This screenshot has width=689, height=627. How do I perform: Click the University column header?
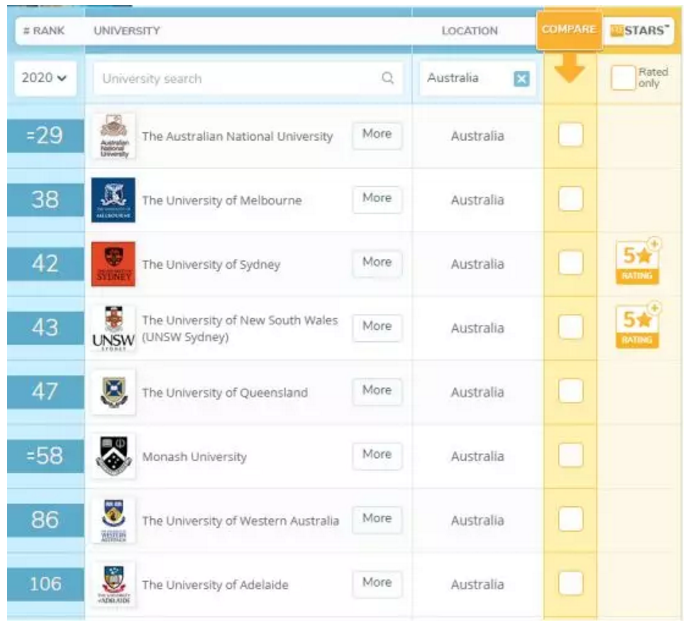[x=127, y=31]
